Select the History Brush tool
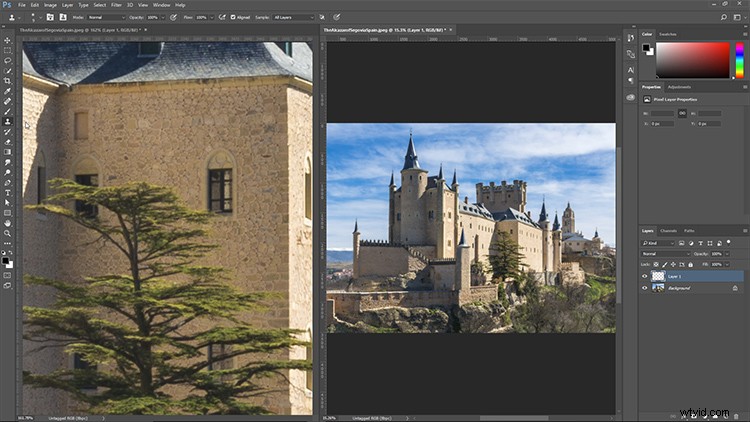The height and width of the screenshot is (422, 750). pyautogui.click(x=7, y=132)
